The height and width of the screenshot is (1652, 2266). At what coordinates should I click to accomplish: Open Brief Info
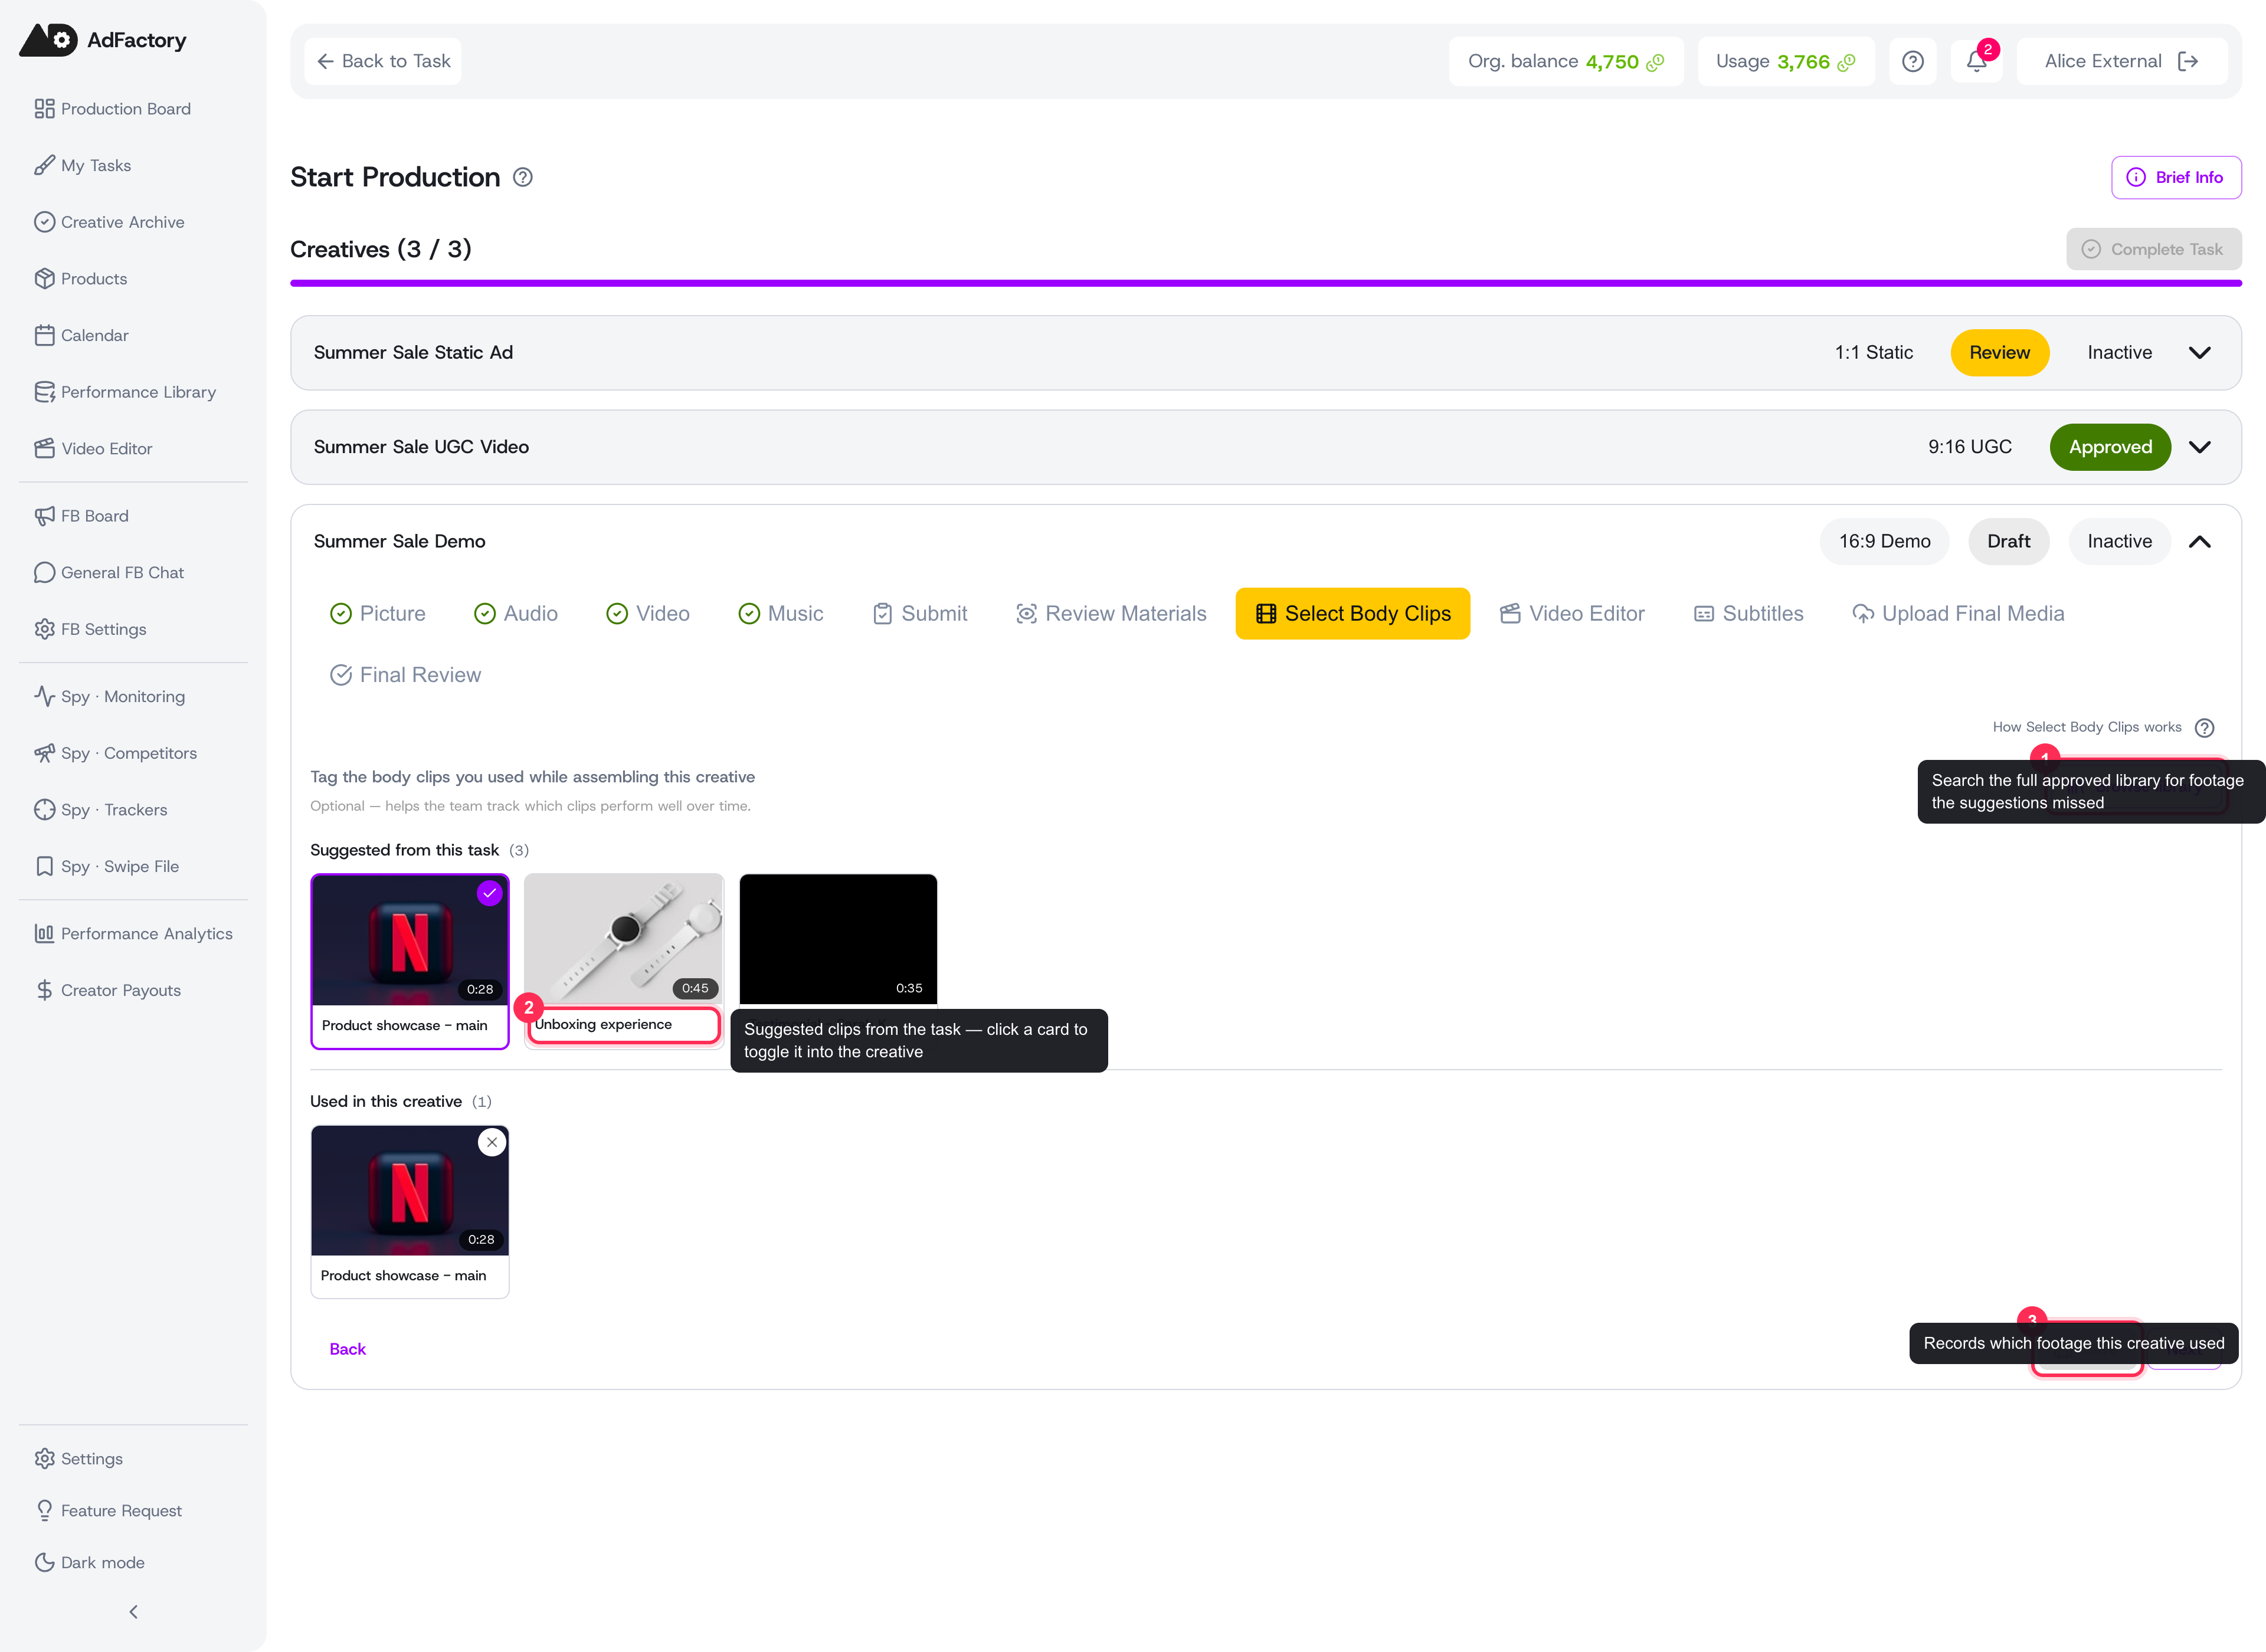(2176, 177)
